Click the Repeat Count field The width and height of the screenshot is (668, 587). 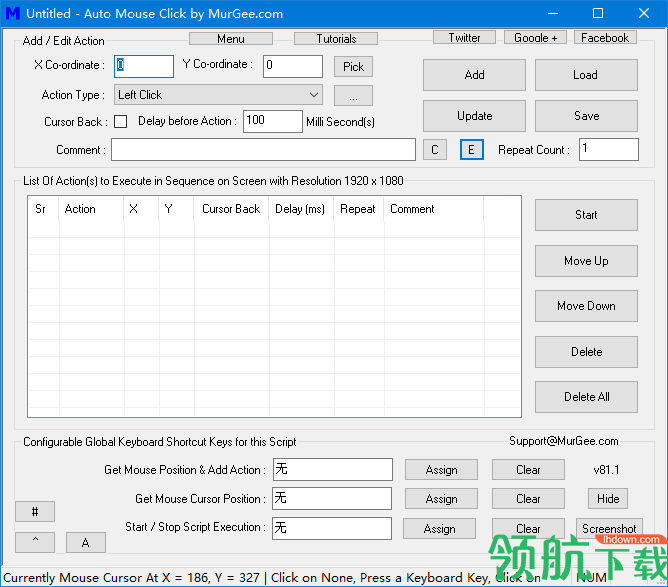(608, 150)
